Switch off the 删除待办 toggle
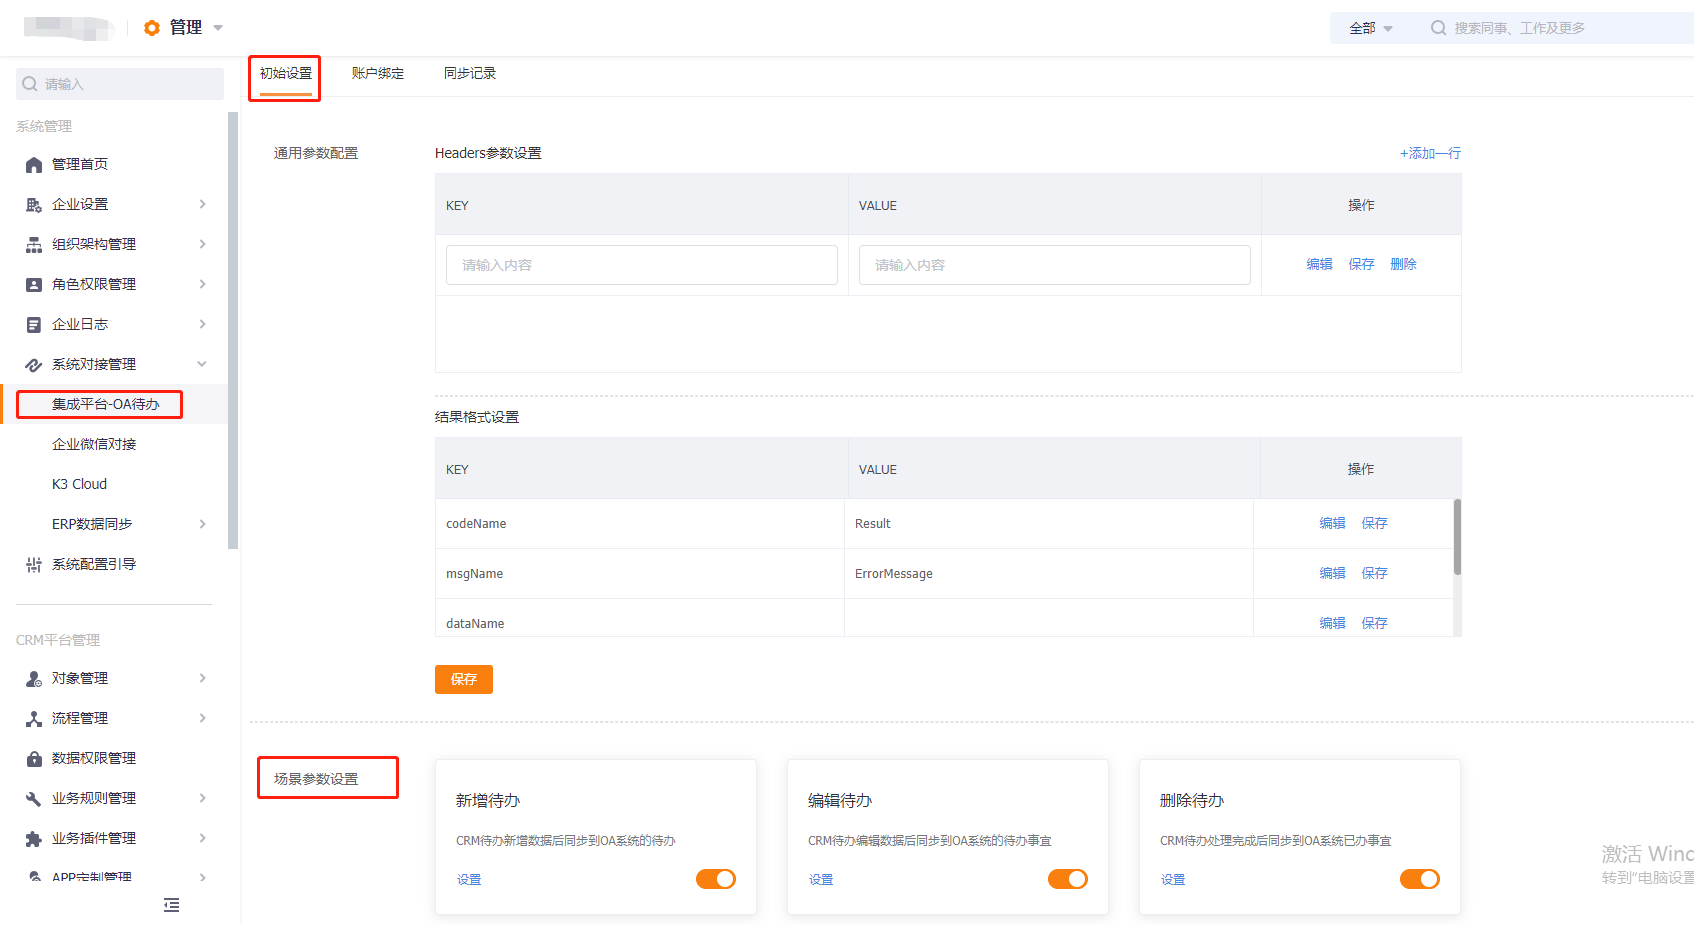This screenshot has width=1694, height=925. pyautogui.click(x=1420, y=879)
